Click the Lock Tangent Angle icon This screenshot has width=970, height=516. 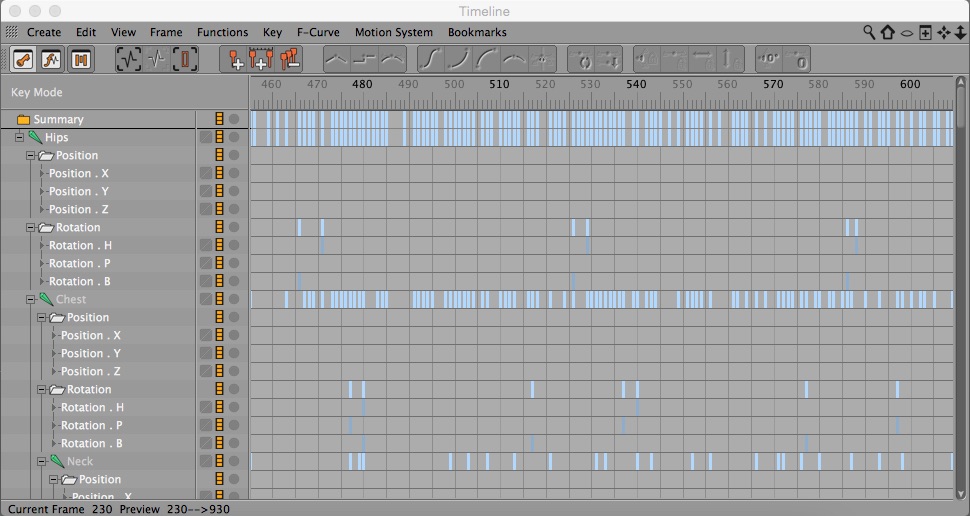tap(648, 59)
